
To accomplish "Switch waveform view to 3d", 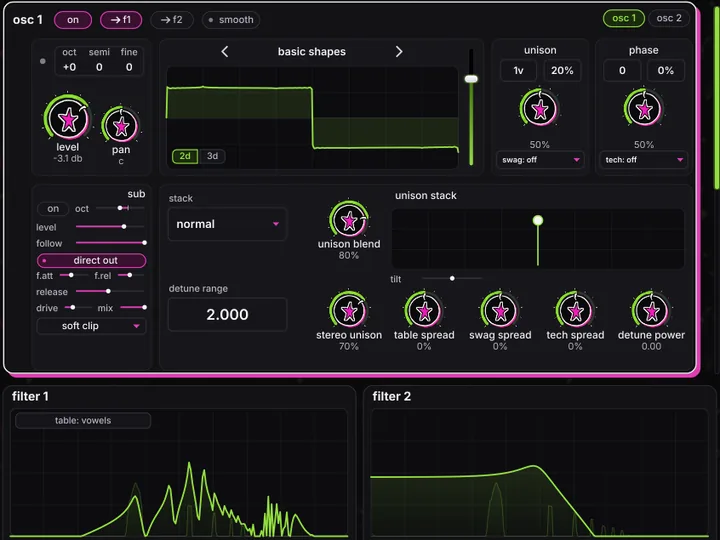I will click(212, 156).
